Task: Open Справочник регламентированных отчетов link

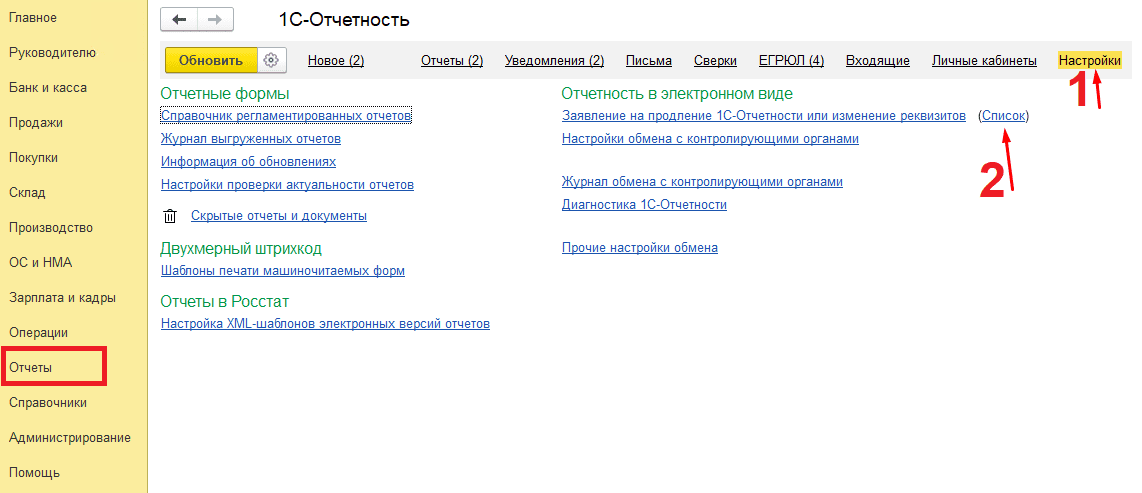Action: tap(286, 115)
